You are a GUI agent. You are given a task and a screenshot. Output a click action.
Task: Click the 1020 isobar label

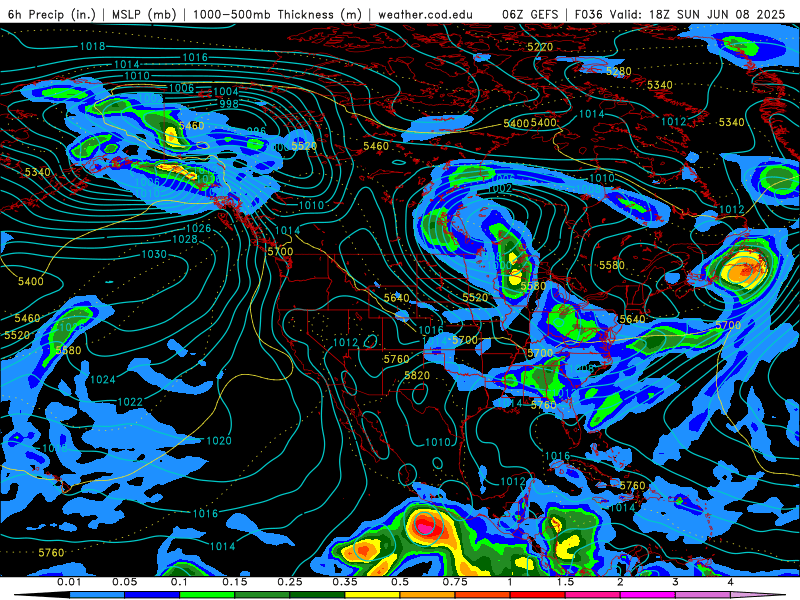(x=219, y=441)
